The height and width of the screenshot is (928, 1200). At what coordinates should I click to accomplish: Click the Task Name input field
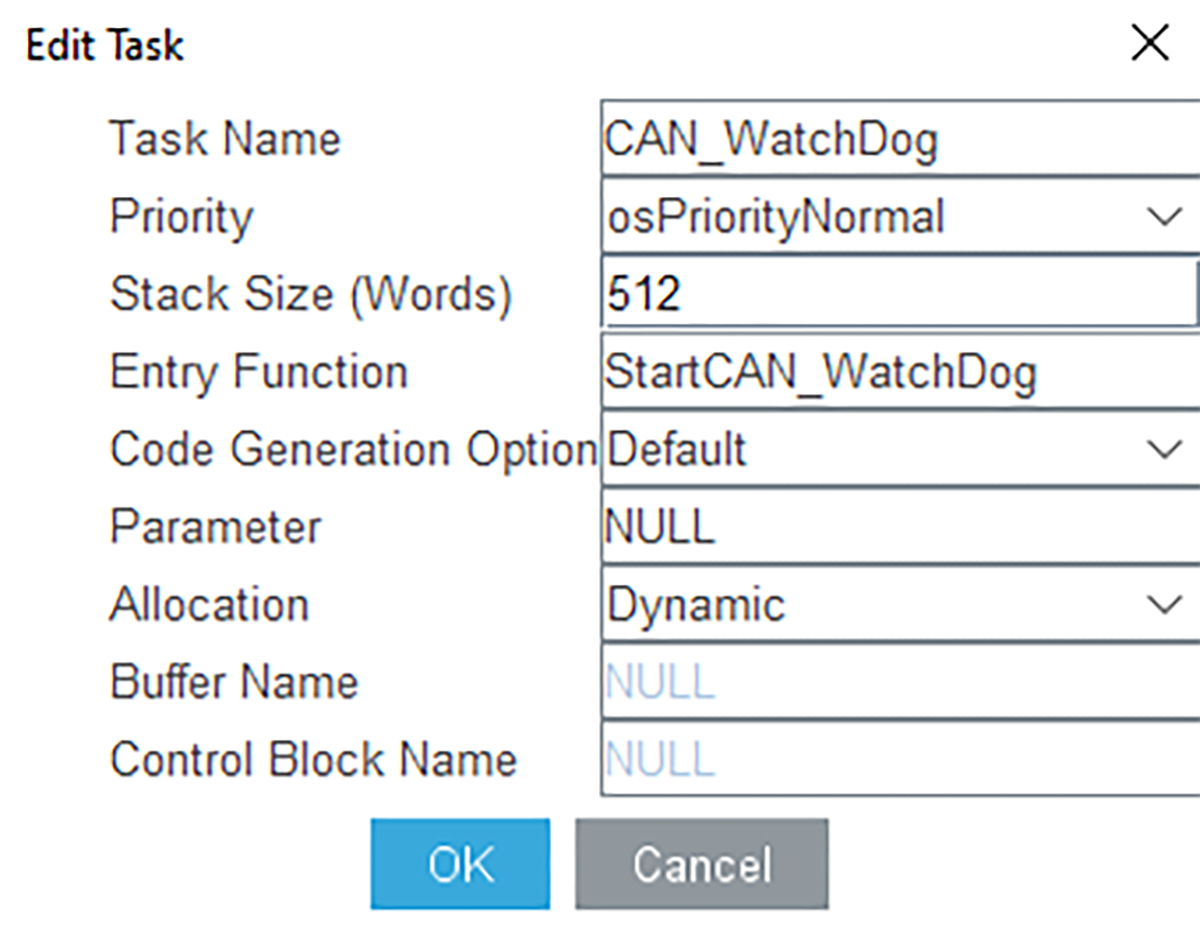point(898,138)
